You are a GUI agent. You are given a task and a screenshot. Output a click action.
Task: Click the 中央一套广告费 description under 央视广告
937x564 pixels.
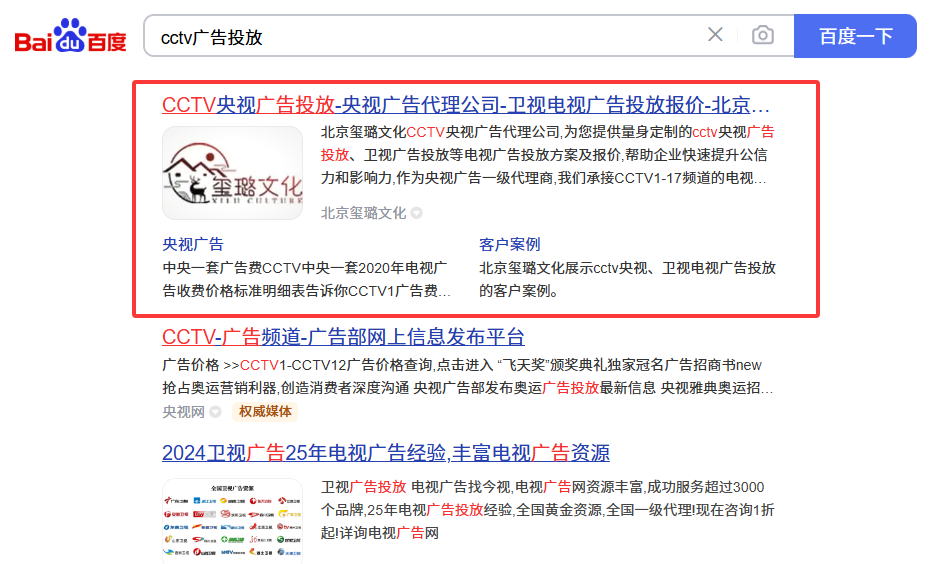305,279
